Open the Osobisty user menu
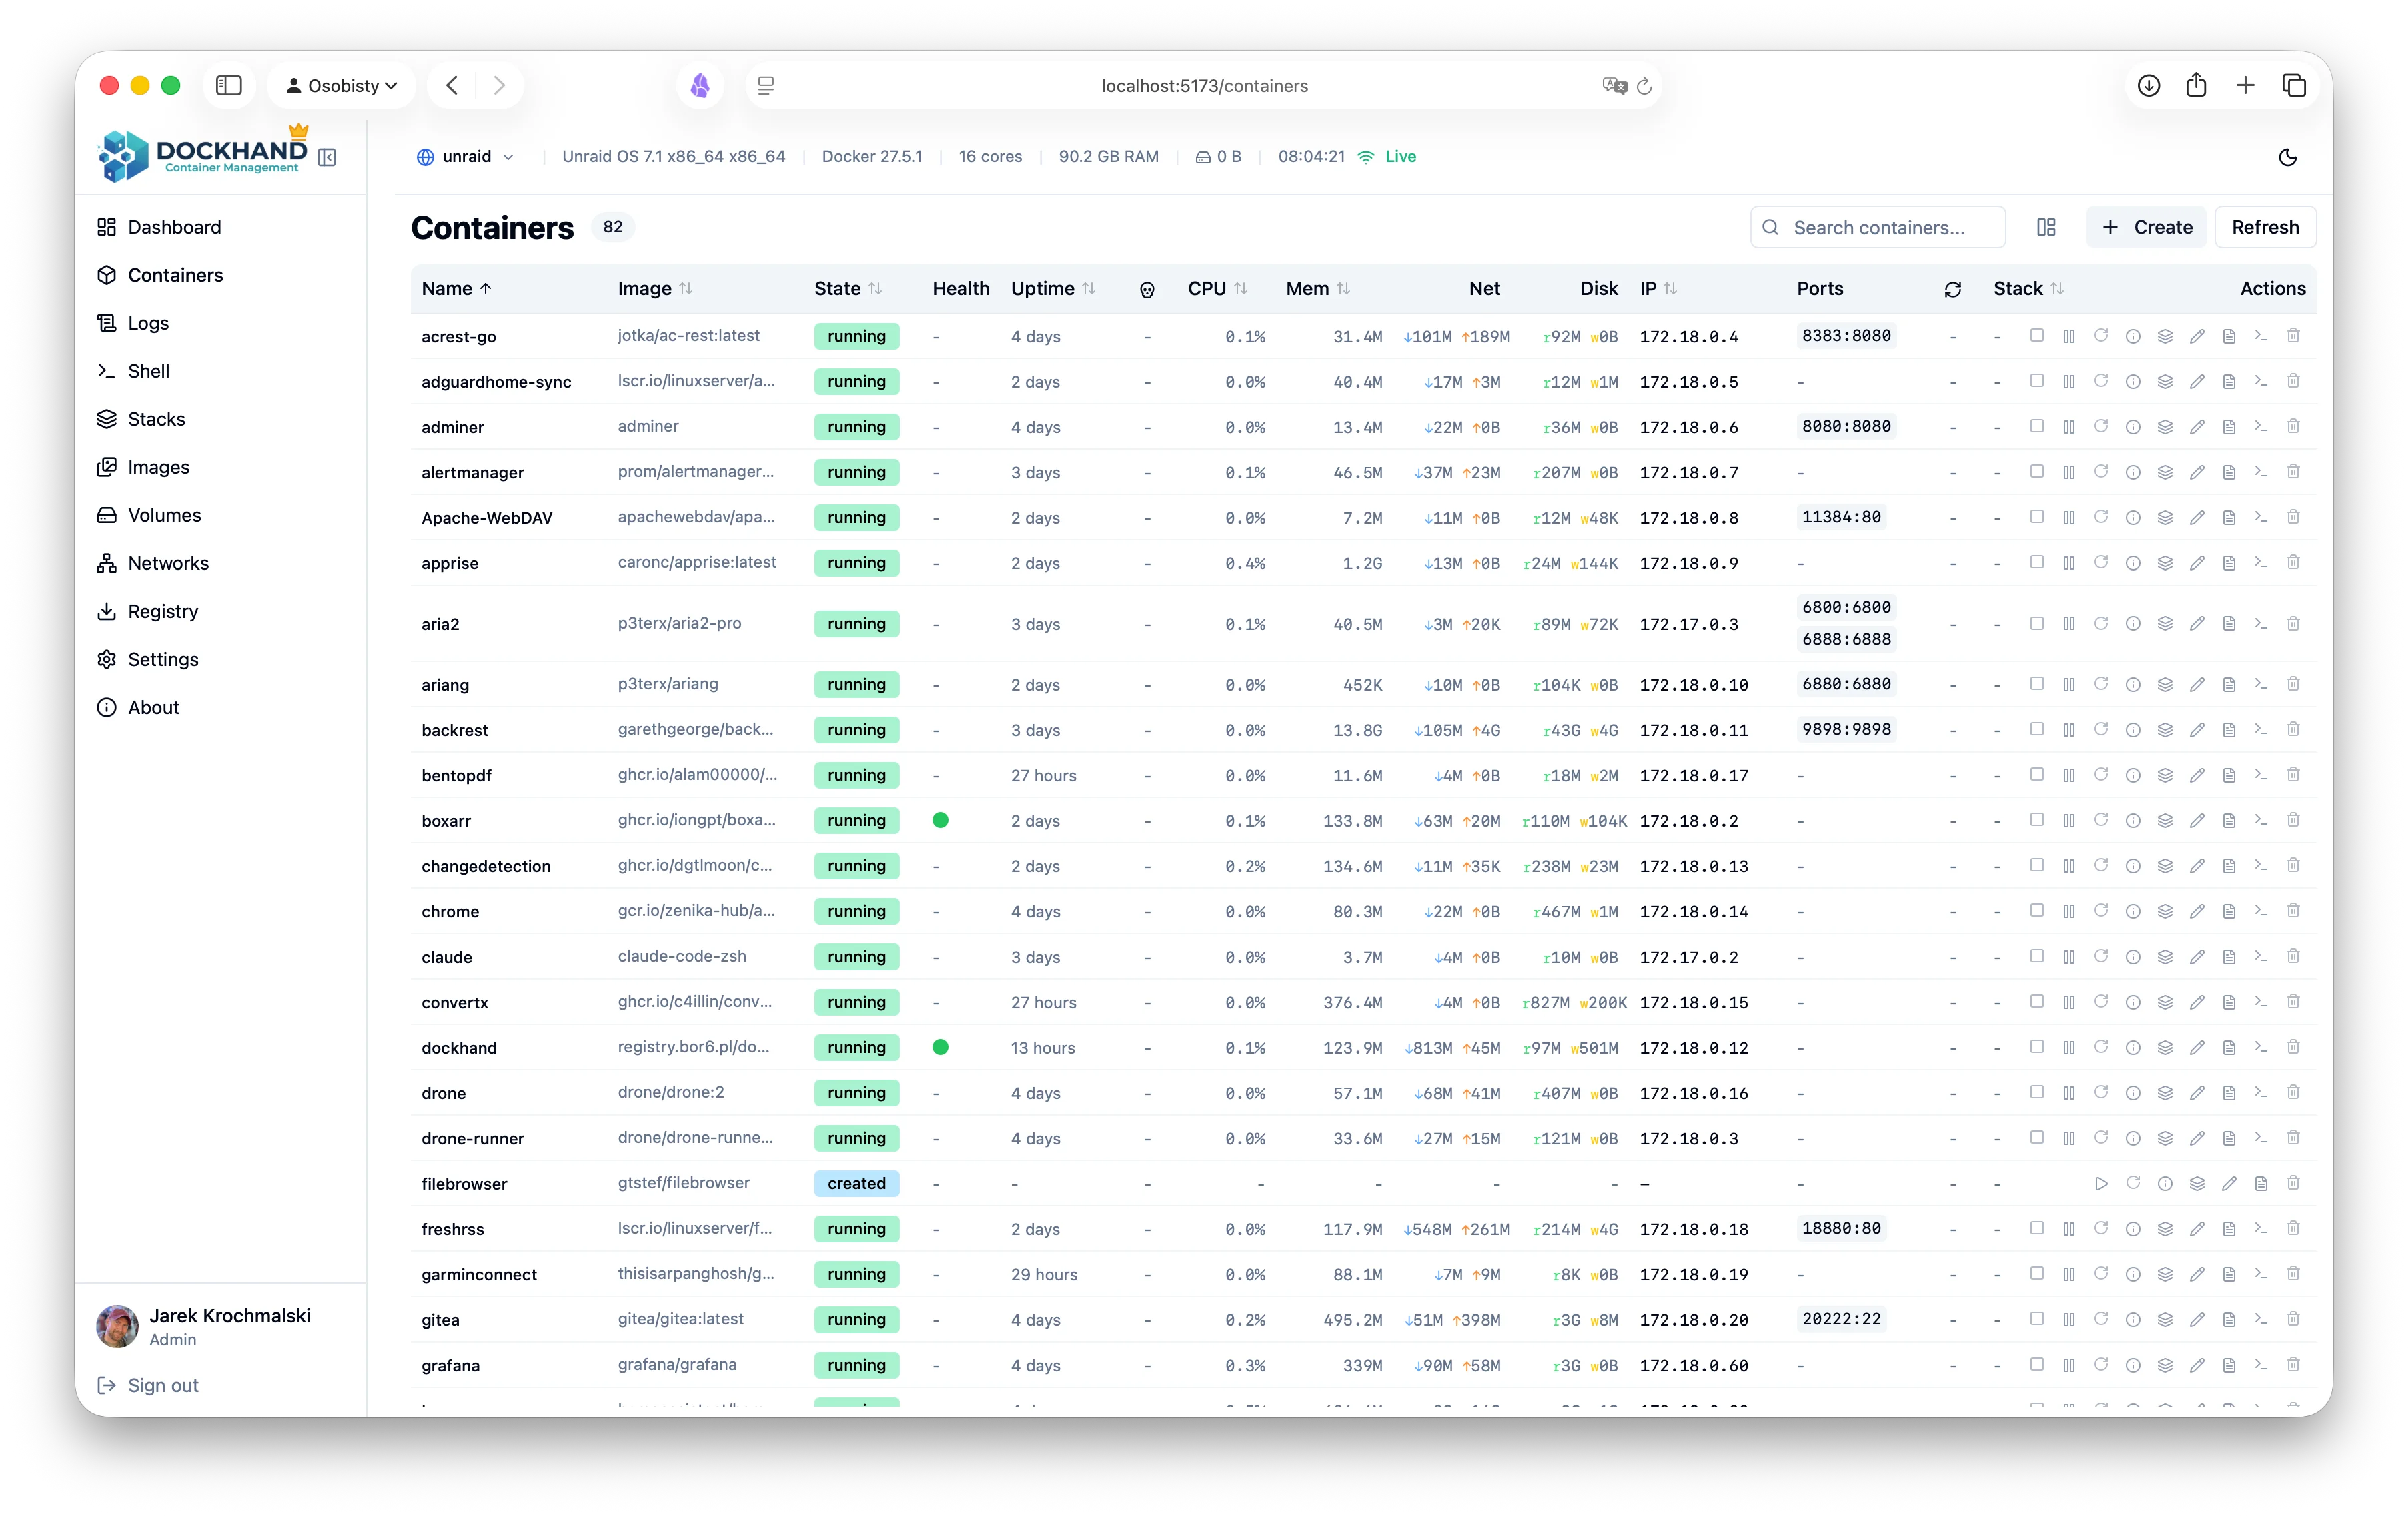This screenshot has width=2408, height=1516. [341, 85]
